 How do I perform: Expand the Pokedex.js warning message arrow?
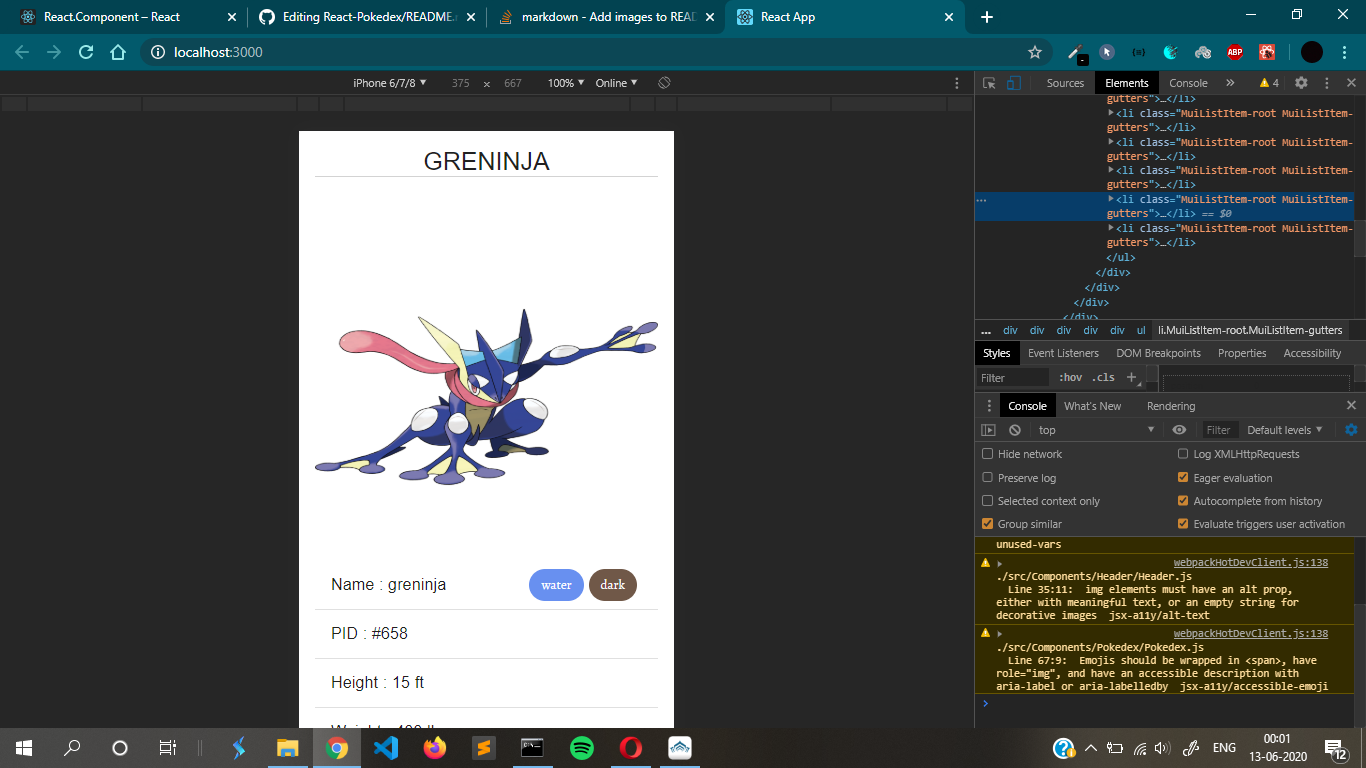coord(999,634)
